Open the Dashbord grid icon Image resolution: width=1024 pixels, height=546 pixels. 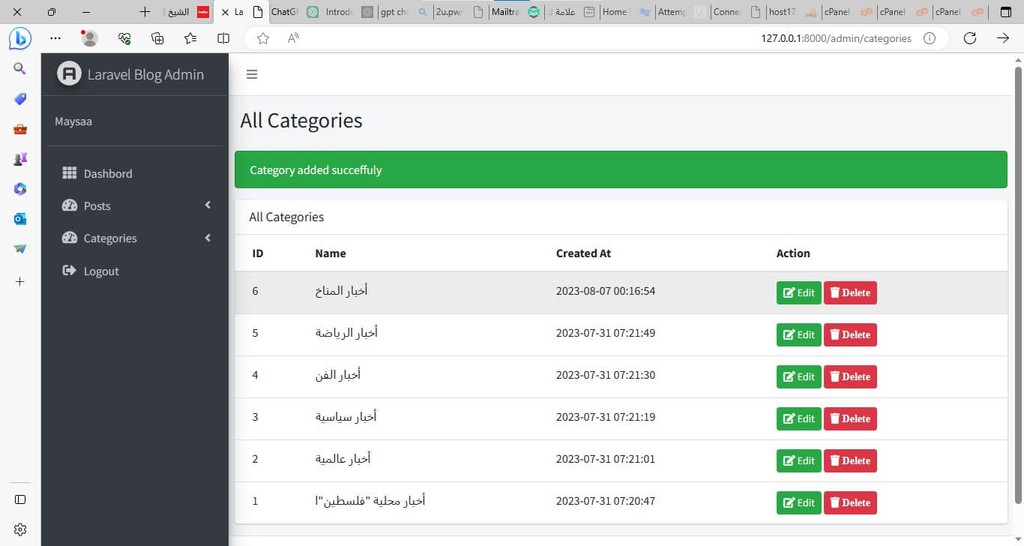(x=69, y=173)
